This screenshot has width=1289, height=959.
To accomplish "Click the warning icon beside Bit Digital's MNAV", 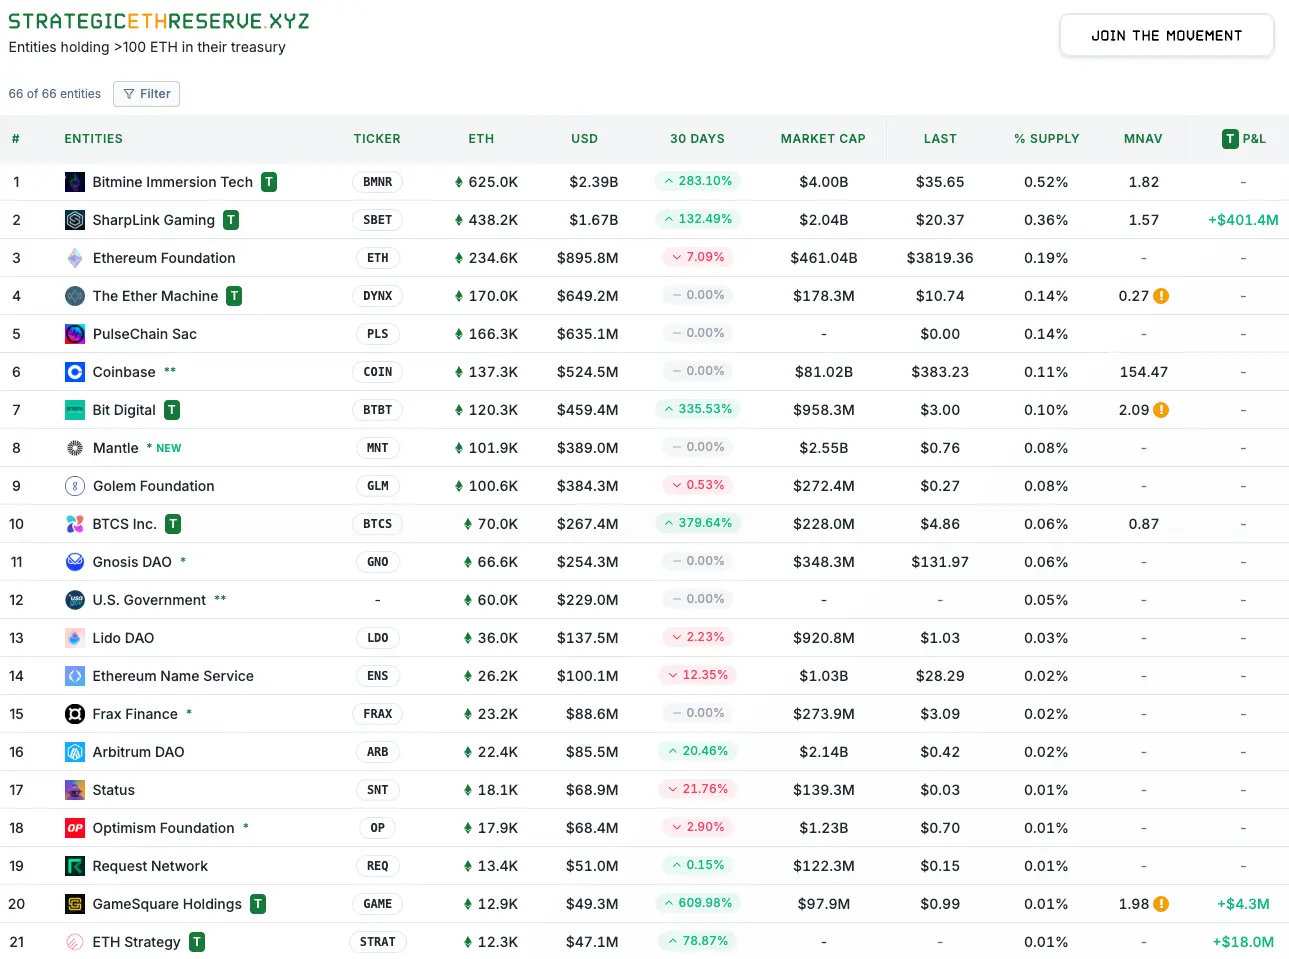I will [1162, 410].
